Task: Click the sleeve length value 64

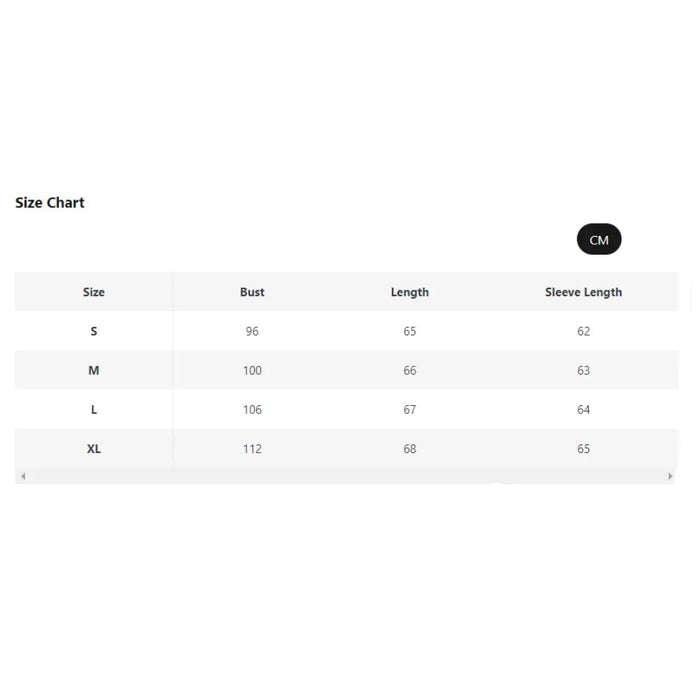Action: (x=583, y=410)
